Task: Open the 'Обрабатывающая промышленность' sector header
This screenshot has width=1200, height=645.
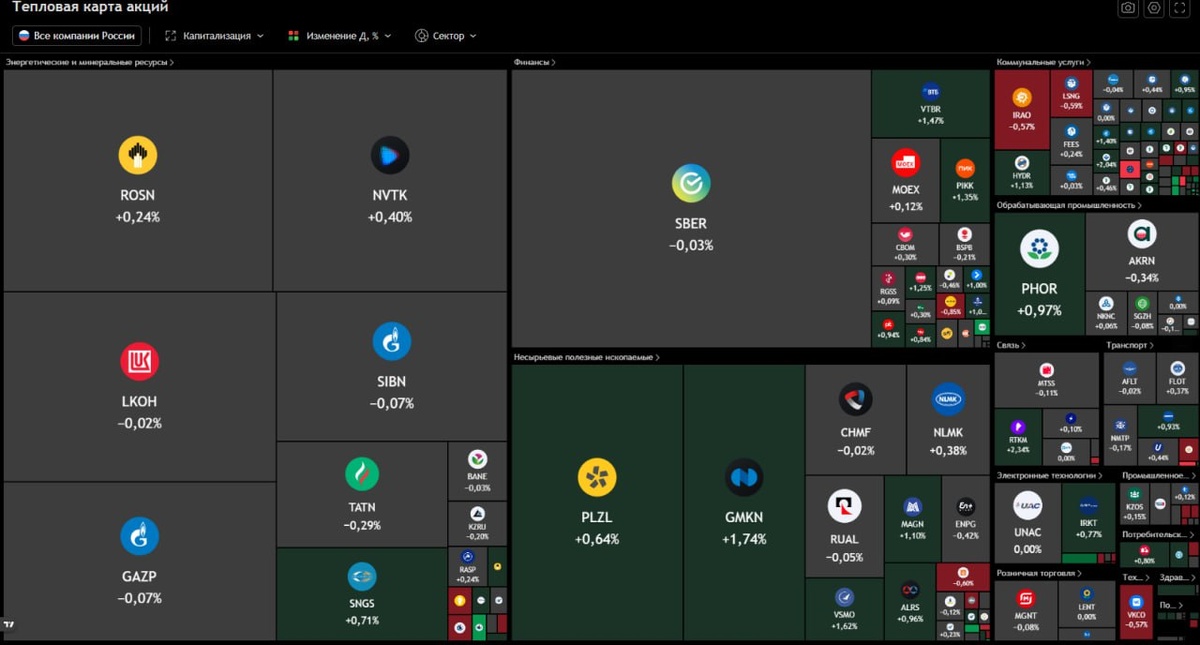Action: tap(1069, 205)
